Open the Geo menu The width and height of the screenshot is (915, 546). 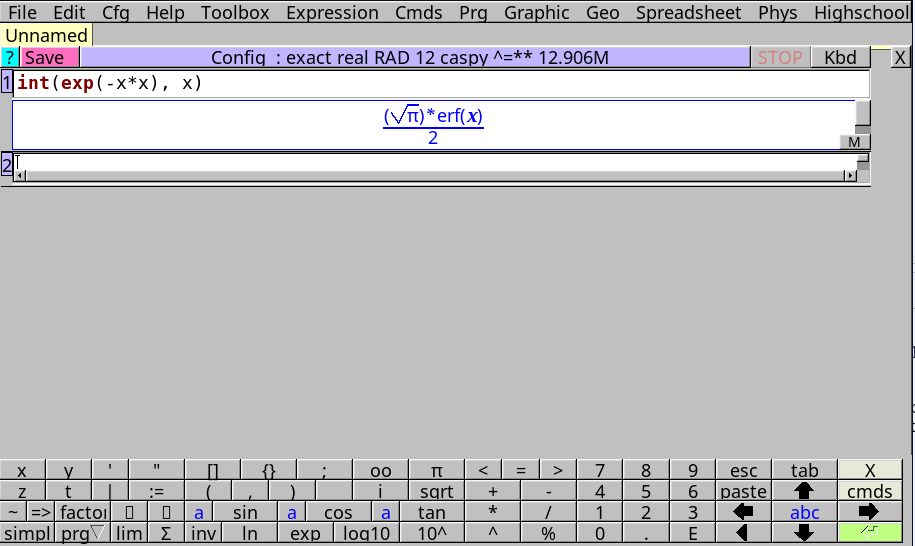[602, 12]
